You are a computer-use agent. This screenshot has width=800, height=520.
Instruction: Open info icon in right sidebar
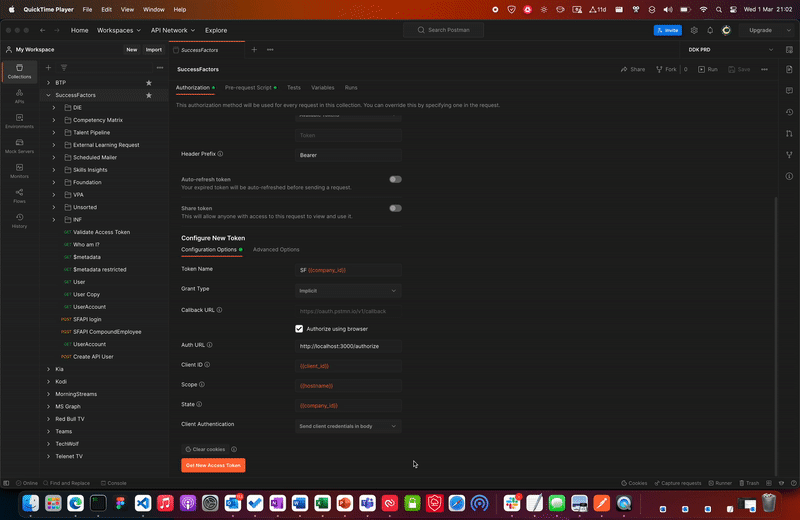(789, 176)
